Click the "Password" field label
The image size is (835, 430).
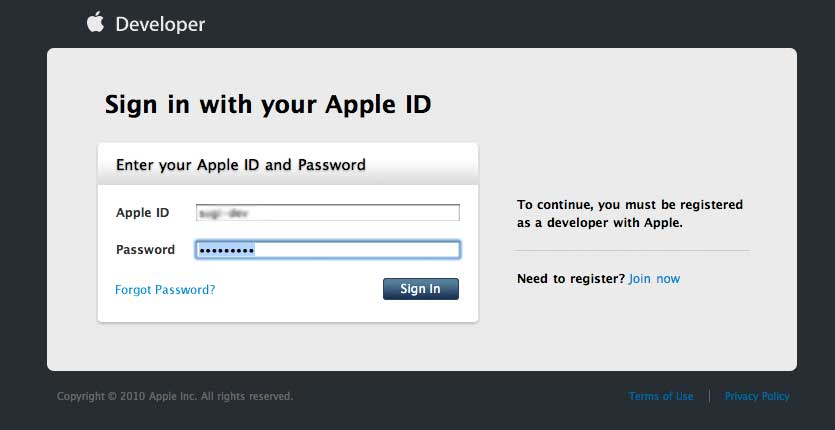(145, 250)
